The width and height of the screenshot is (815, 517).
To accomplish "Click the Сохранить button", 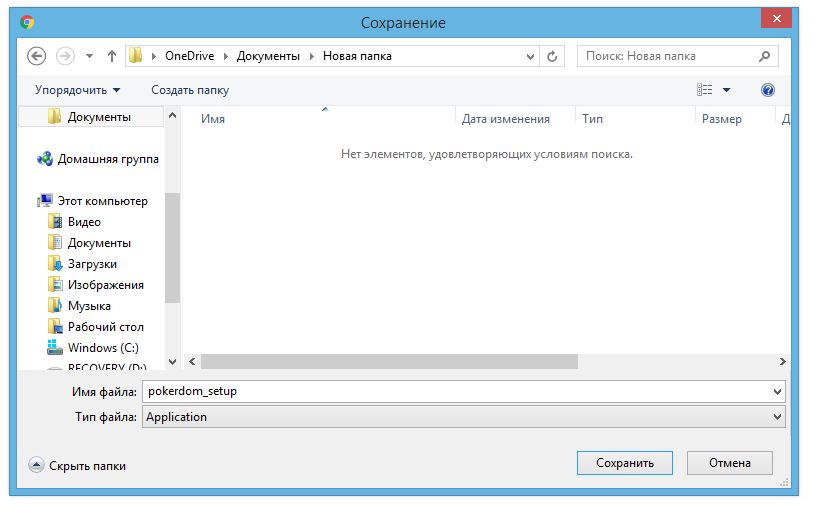I will [x=625, y=463].
